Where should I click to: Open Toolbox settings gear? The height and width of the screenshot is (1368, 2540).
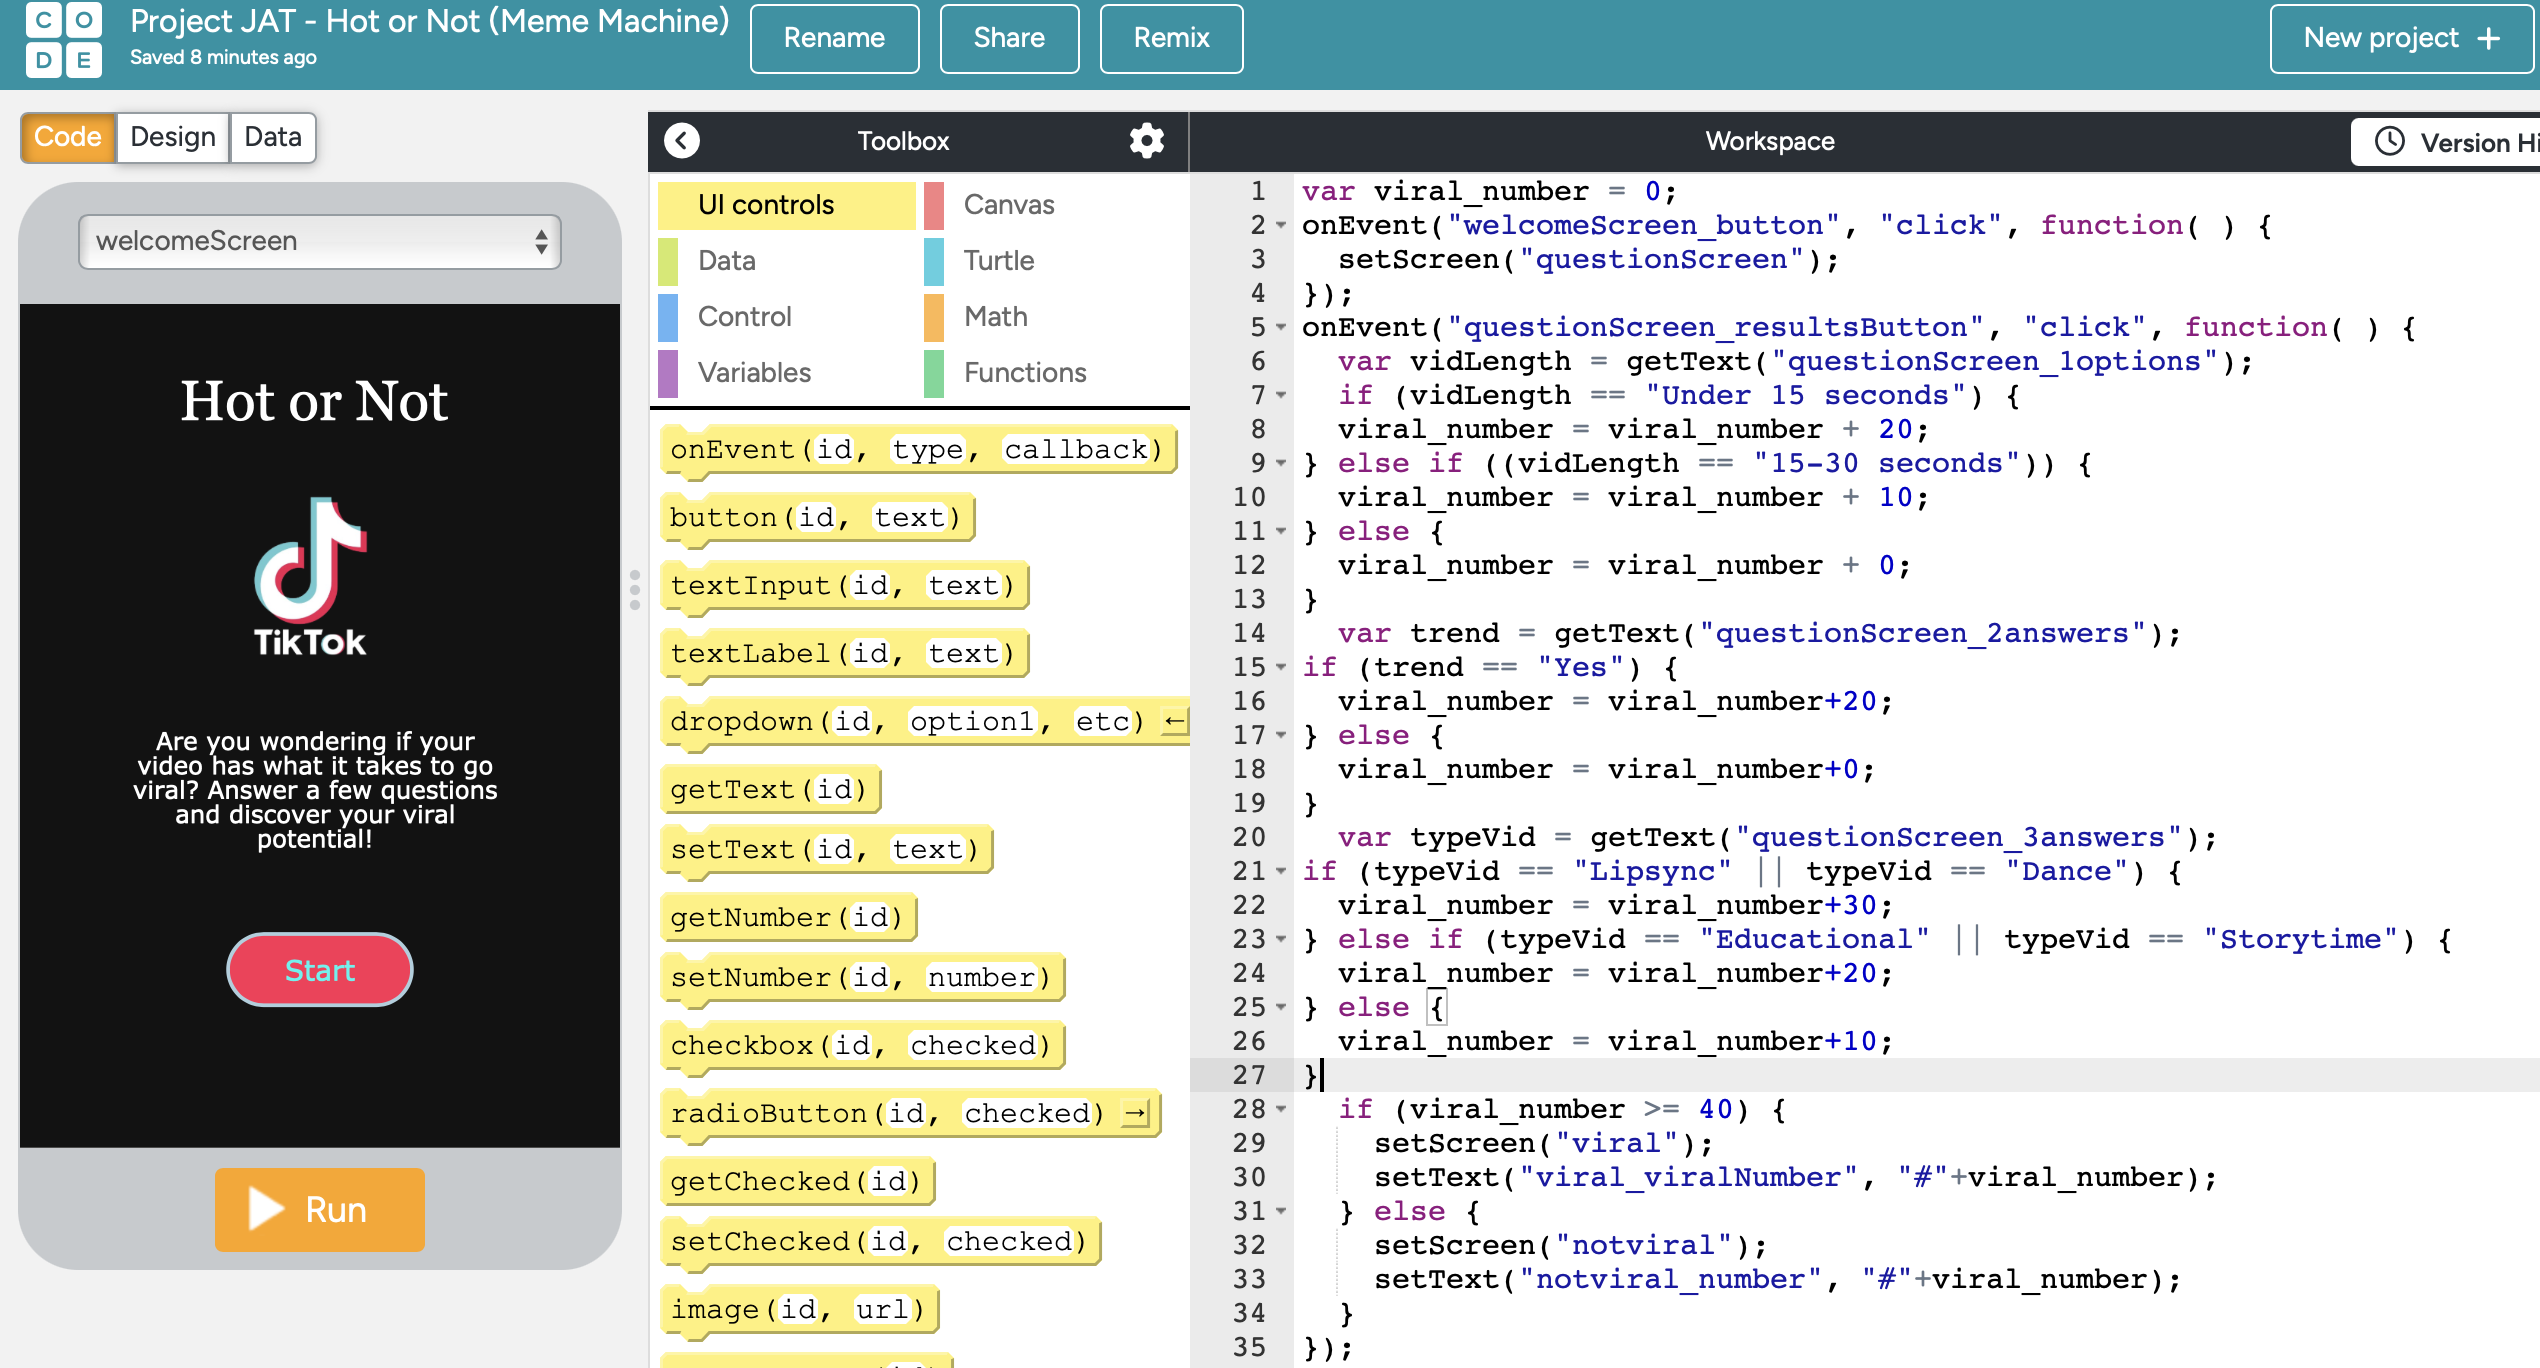point(1146,141)
